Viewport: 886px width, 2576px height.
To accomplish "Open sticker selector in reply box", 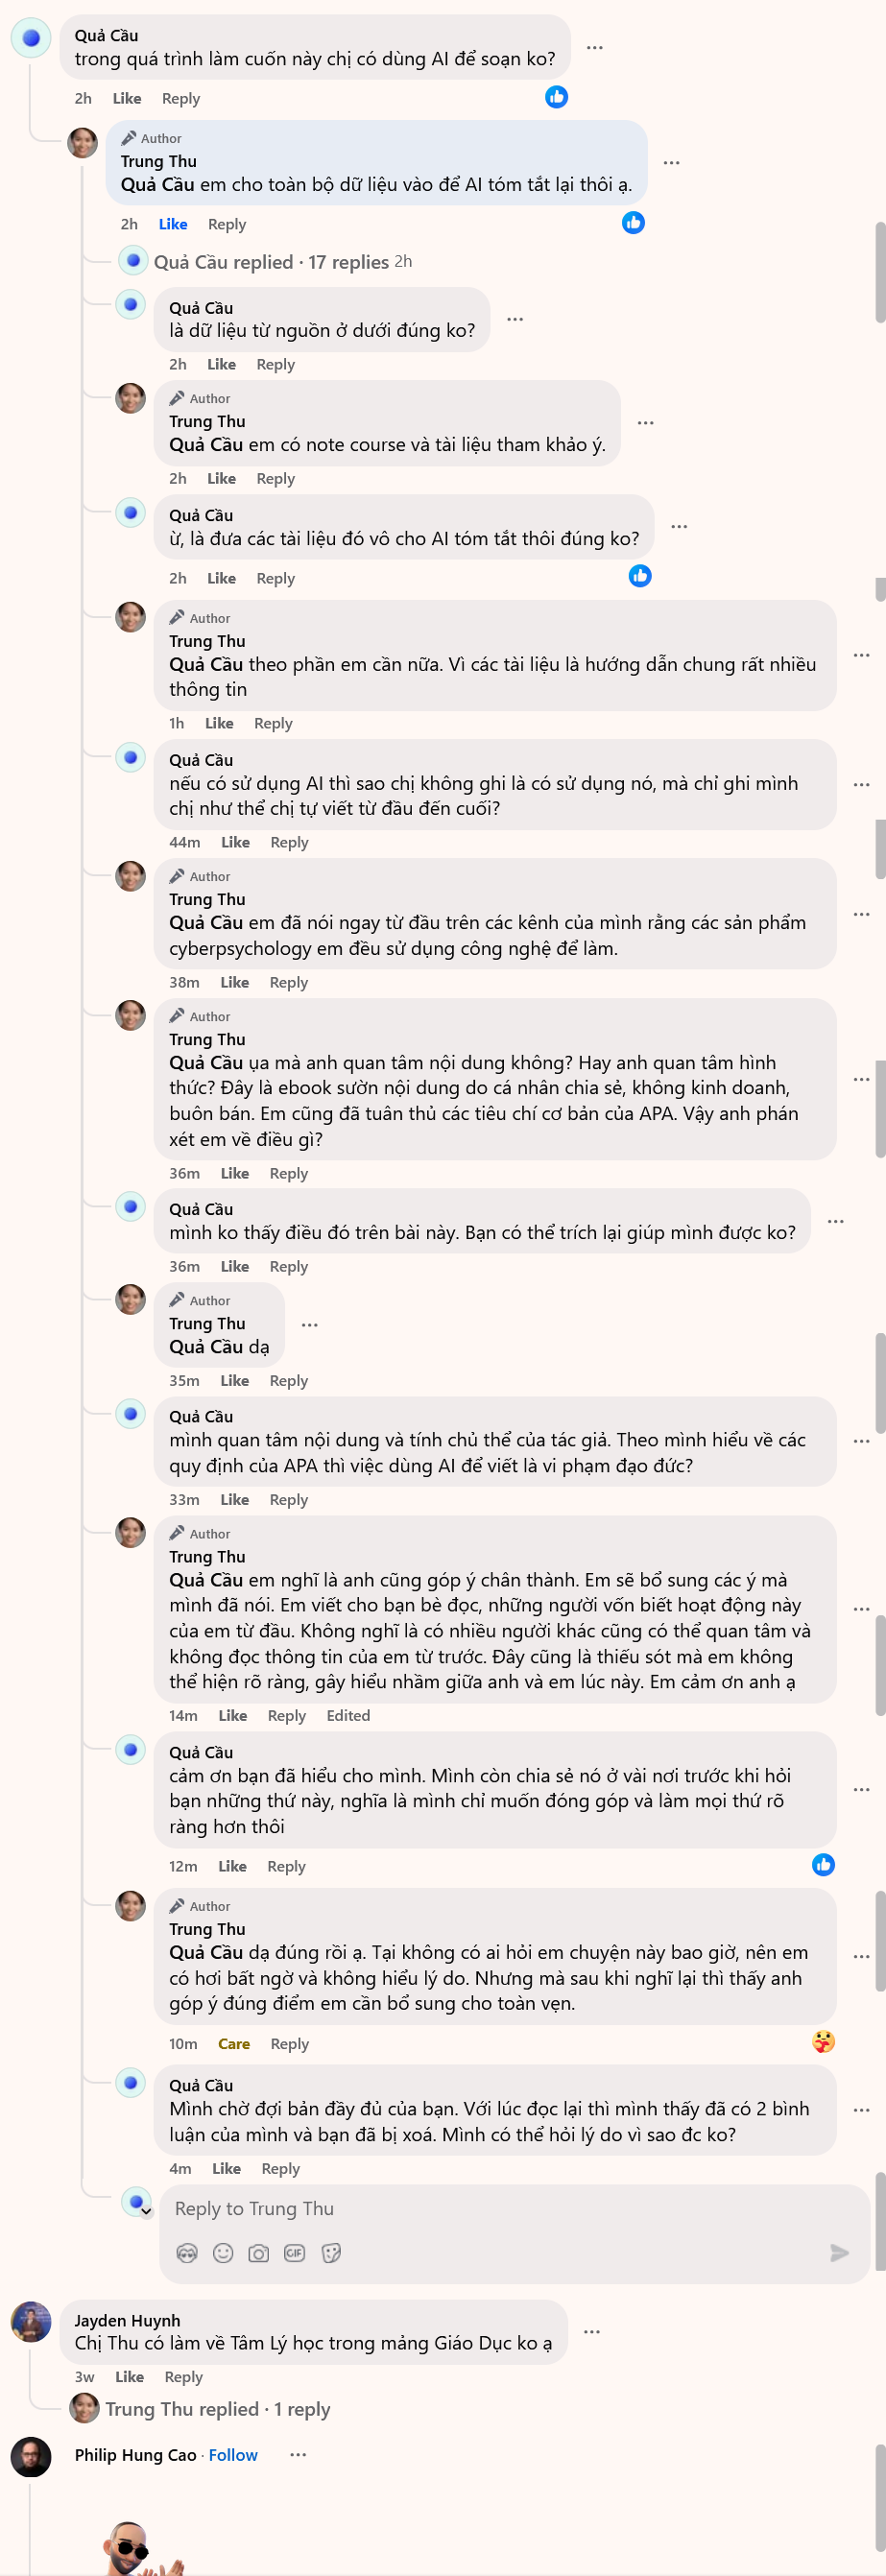I will click(x=331, y=2253).
